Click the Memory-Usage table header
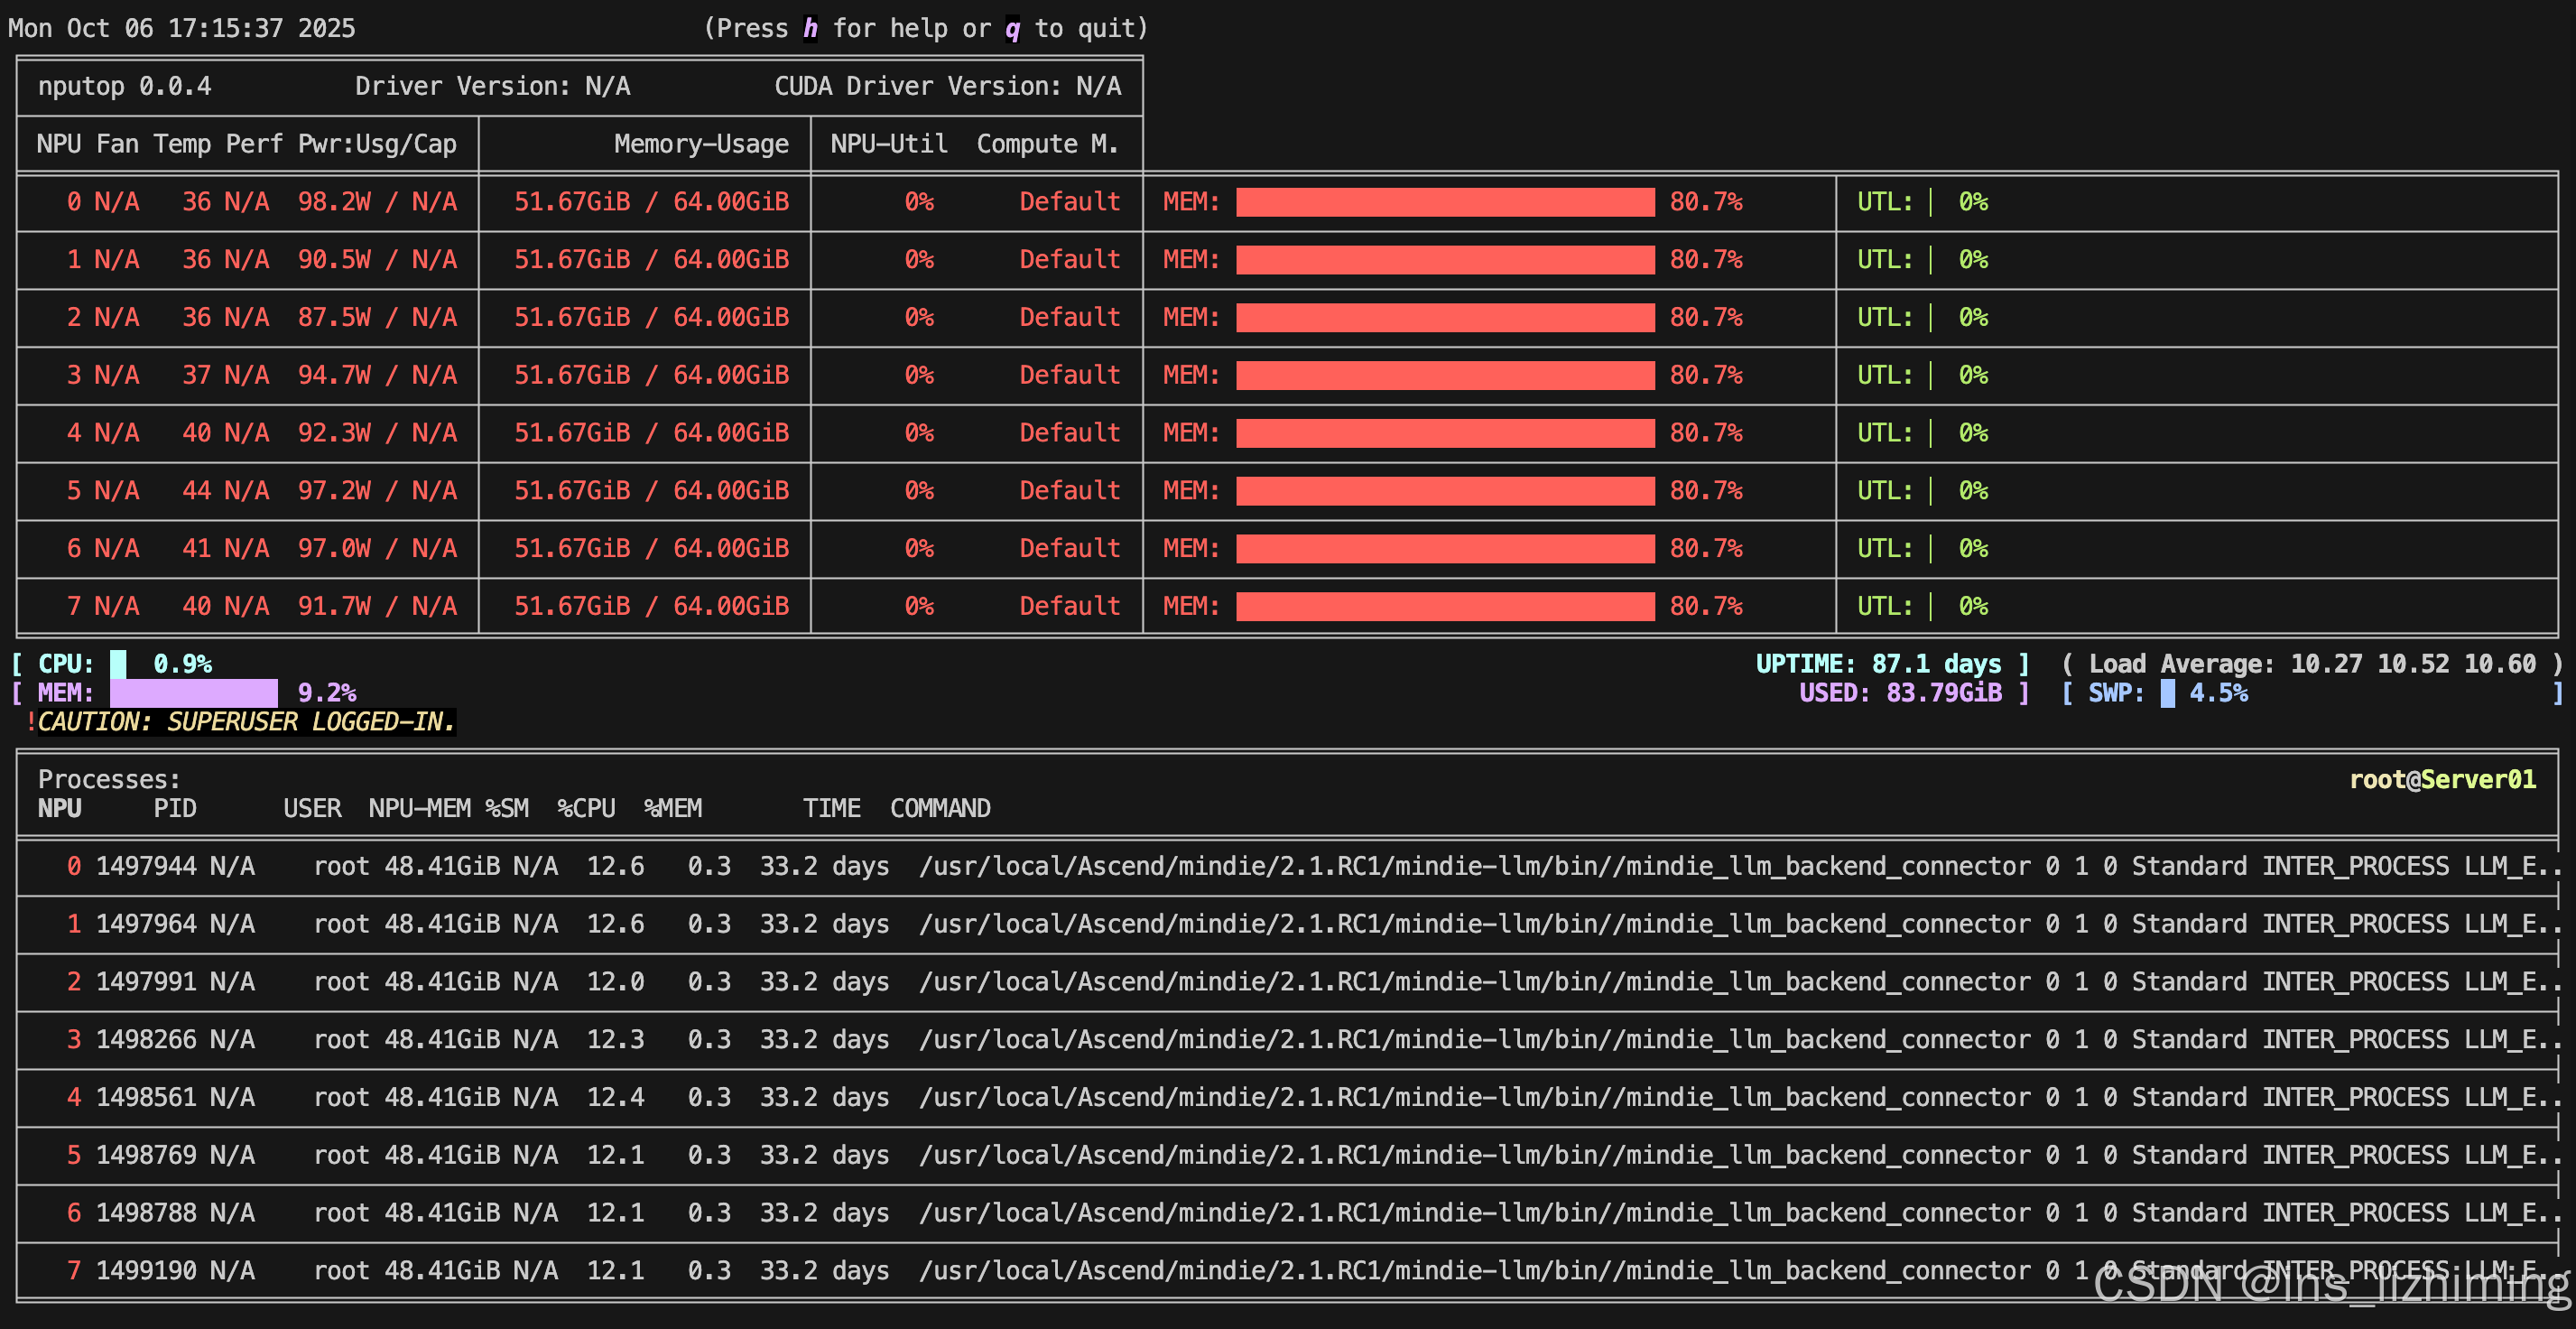 700,144
